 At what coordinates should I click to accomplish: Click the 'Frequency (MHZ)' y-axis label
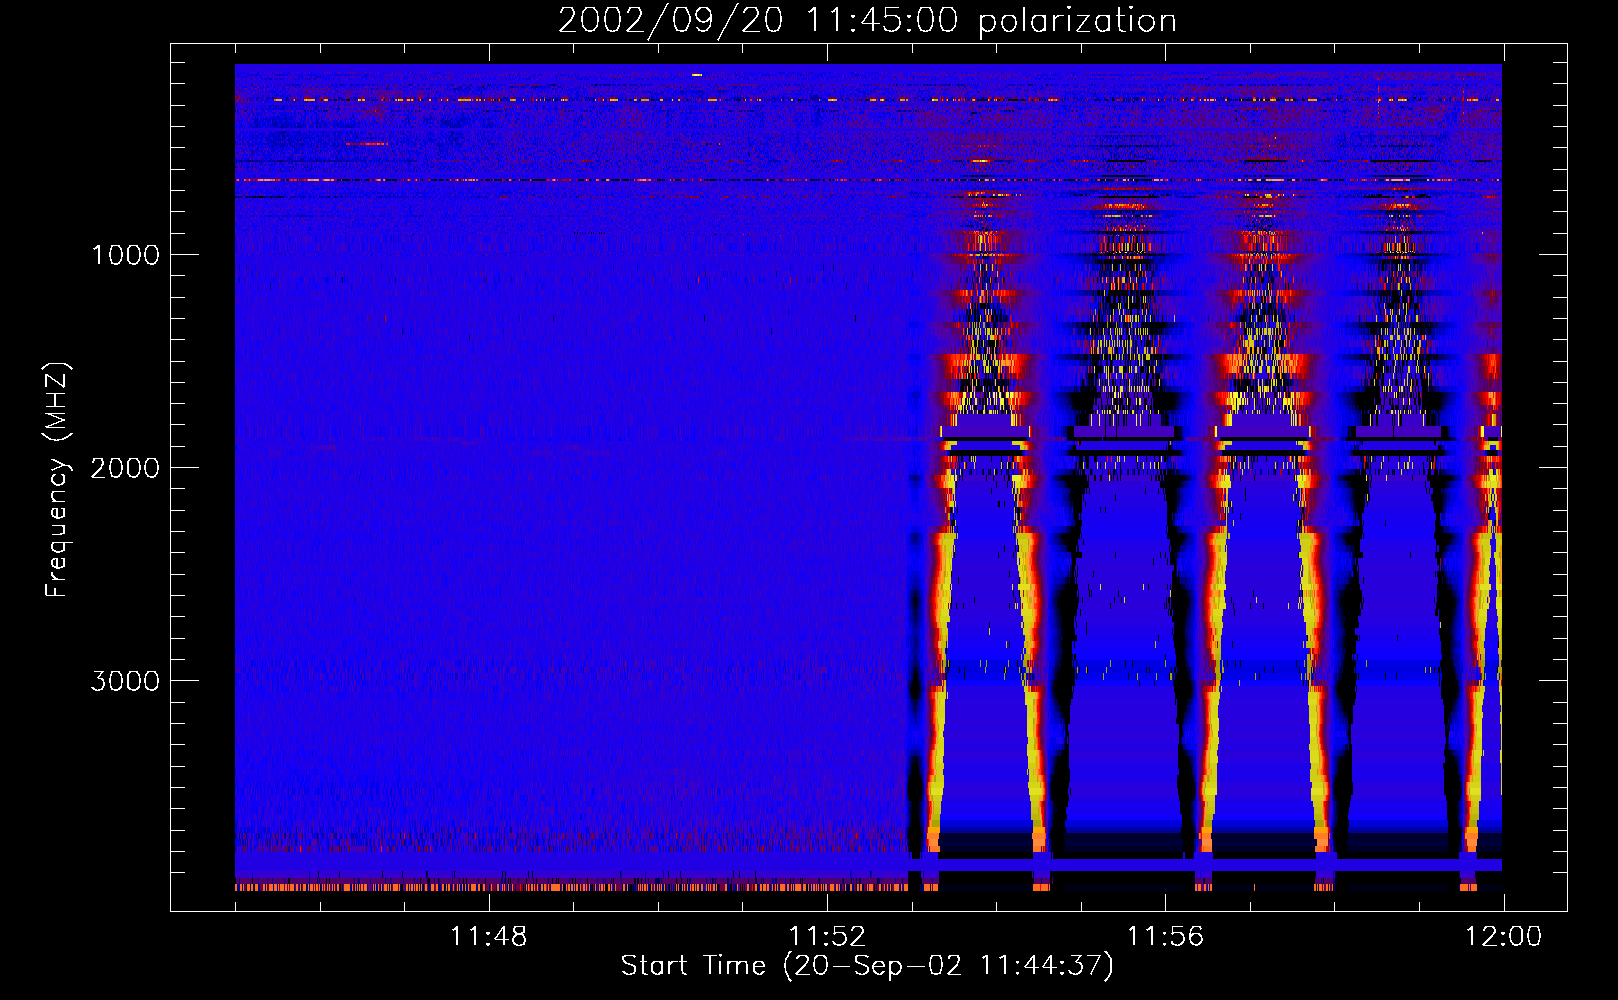(56, 481)
